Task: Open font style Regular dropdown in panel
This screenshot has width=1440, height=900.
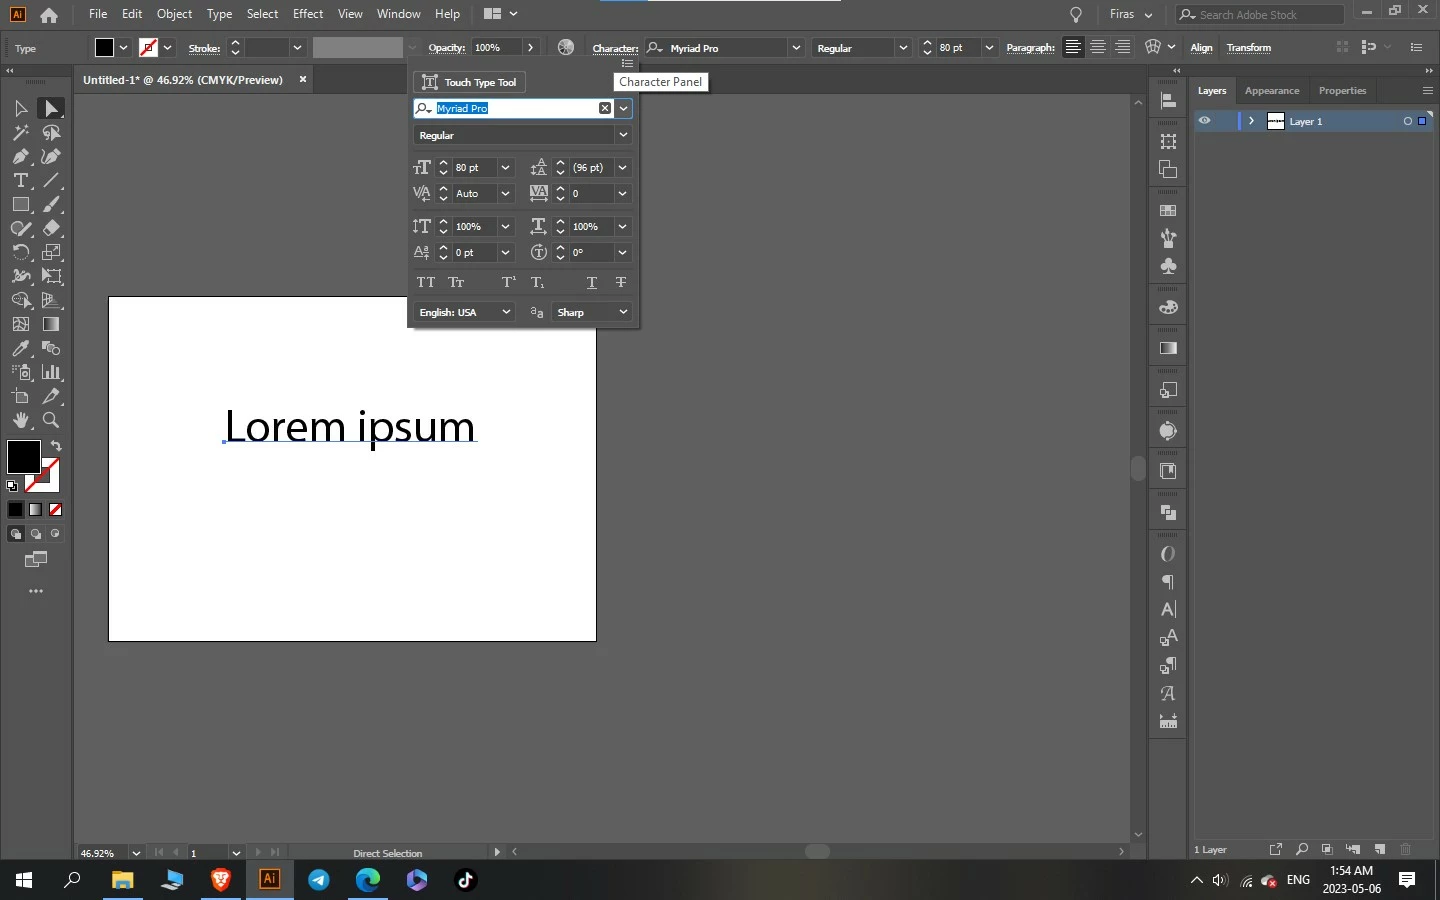Action: click(623, 135)
